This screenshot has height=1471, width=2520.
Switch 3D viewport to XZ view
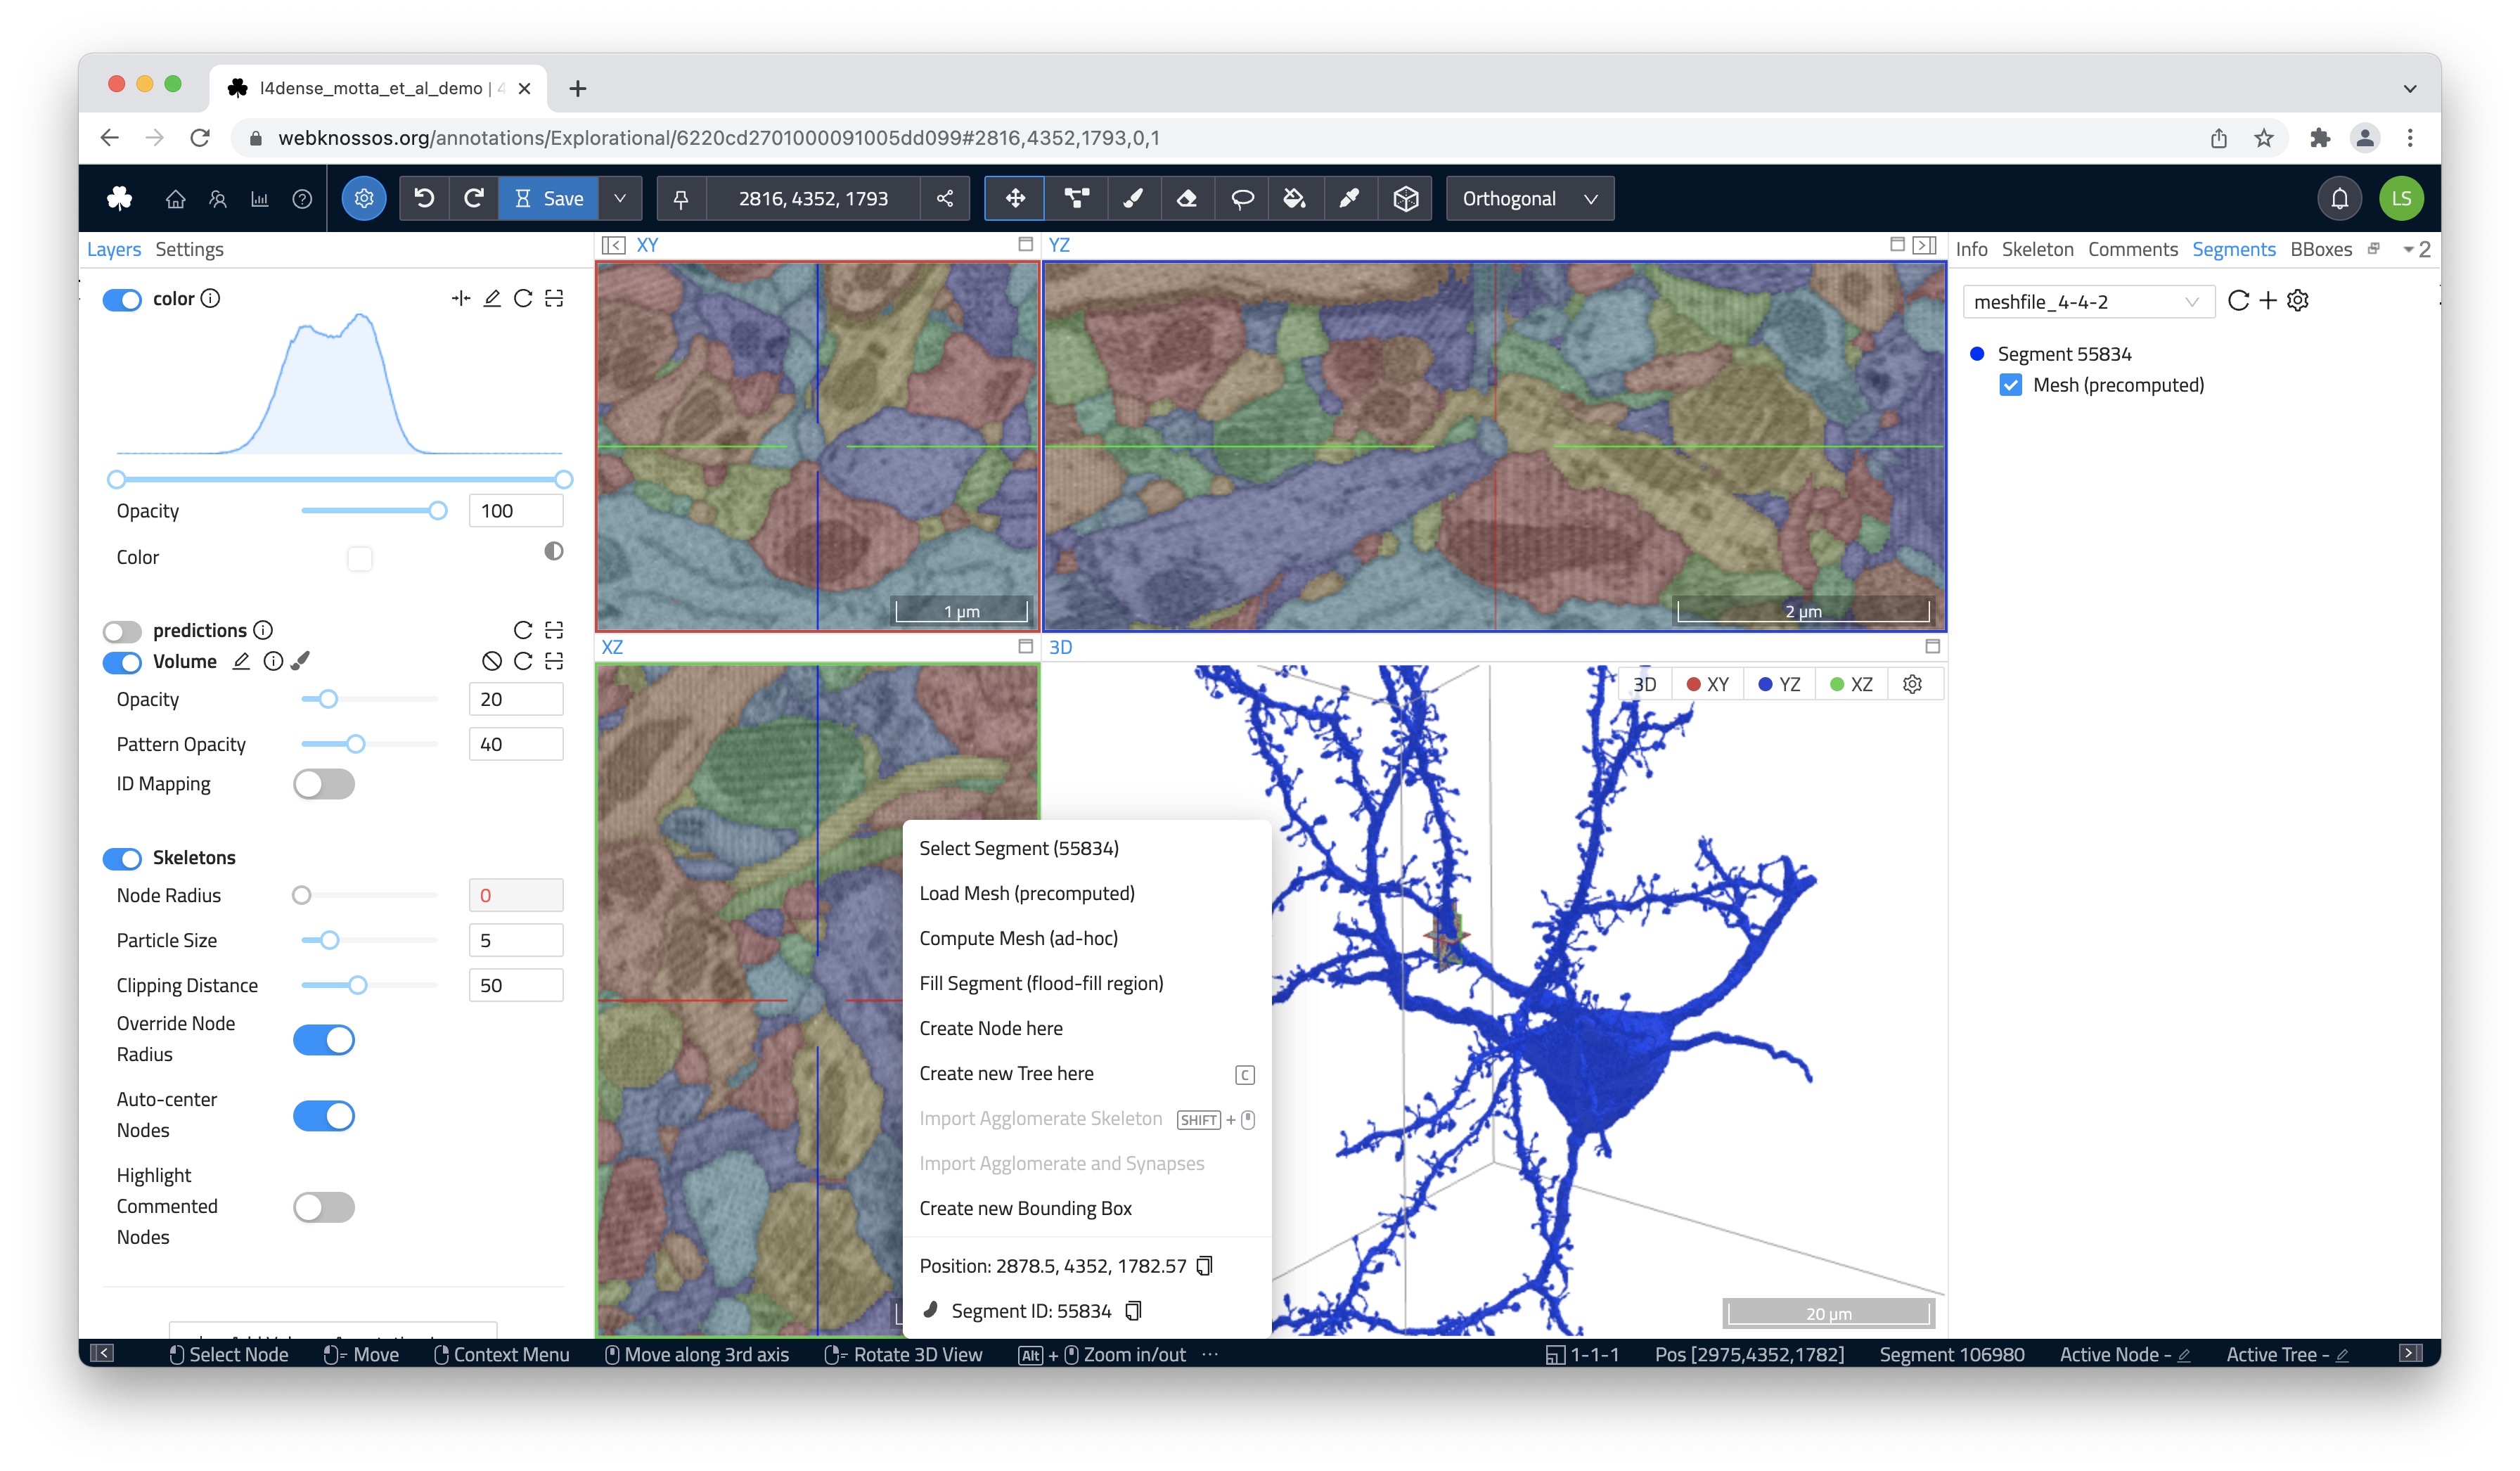(1851, 685)
